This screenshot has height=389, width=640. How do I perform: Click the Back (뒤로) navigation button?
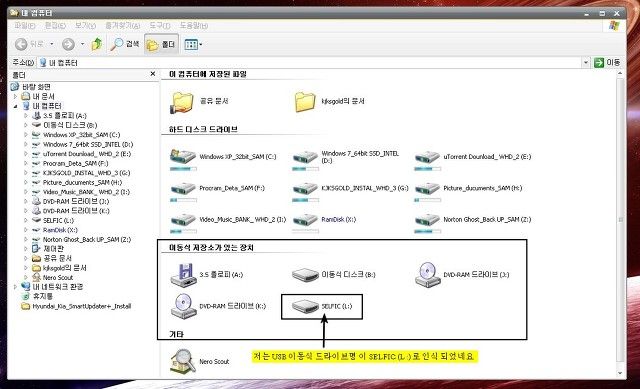coord(29,44)
